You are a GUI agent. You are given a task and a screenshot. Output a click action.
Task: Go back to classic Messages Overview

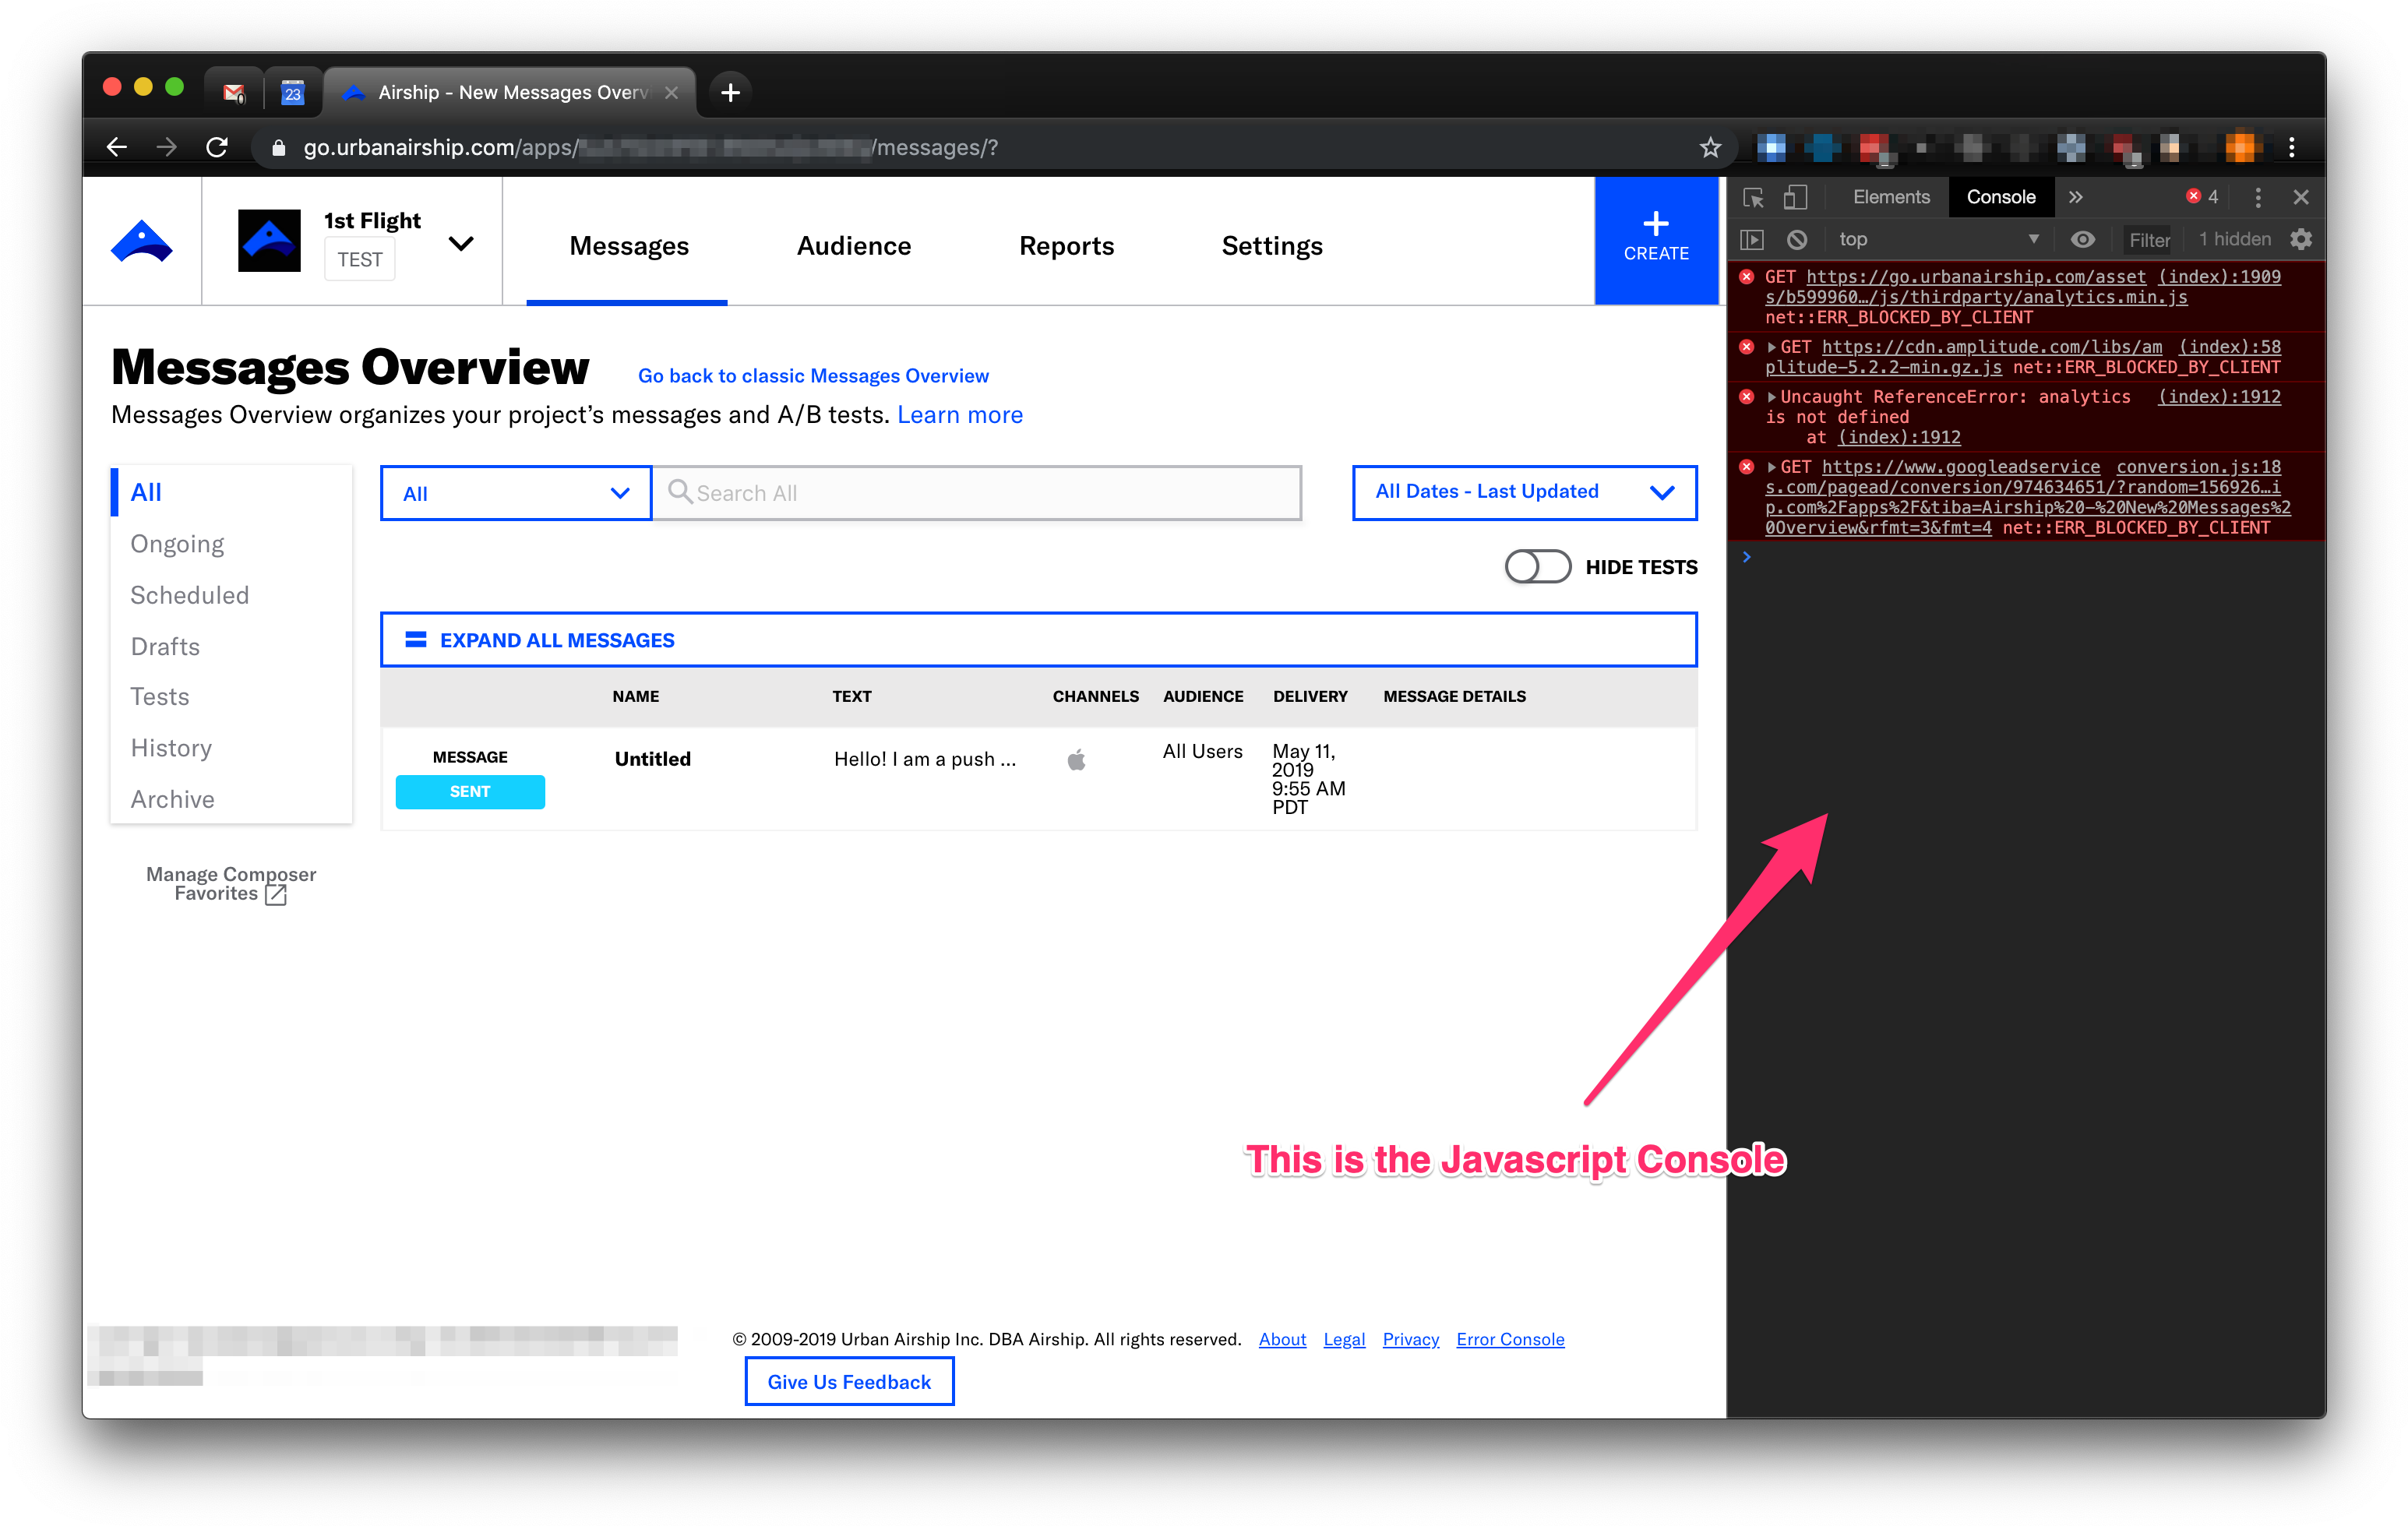[x=813, y=375]
